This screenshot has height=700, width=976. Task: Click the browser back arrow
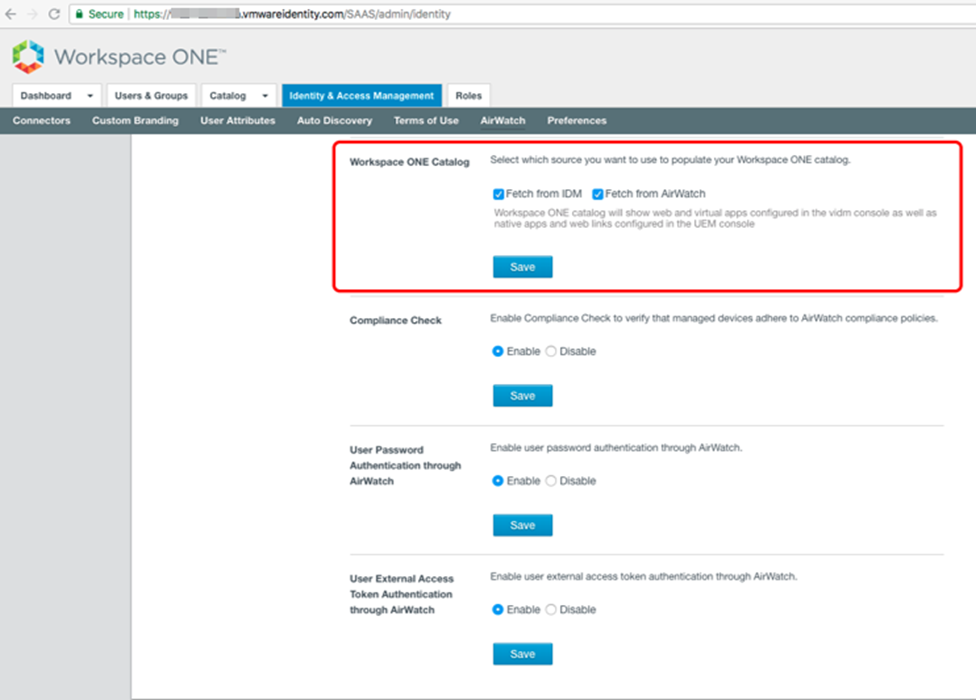[11, 15]
